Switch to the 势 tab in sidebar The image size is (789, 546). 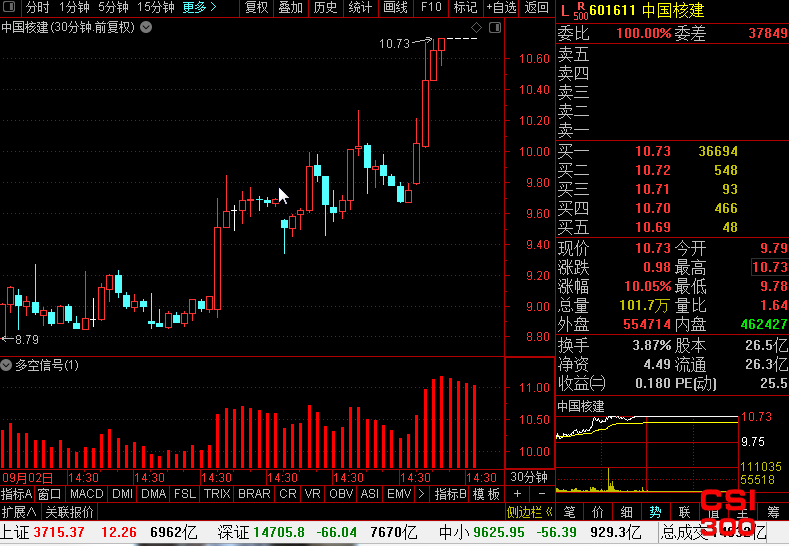coord(655,512)
